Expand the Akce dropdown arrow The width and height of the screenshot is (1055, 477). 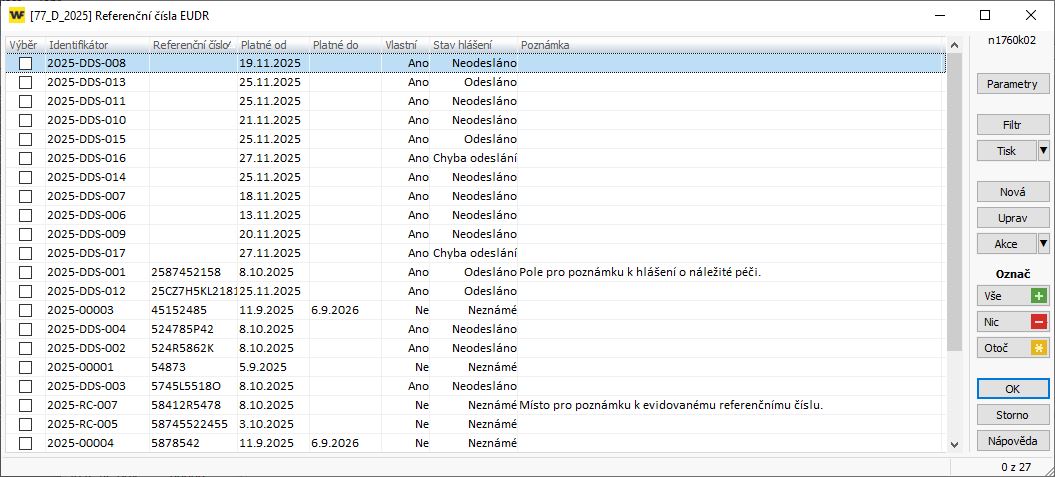tap(1043, 243)
